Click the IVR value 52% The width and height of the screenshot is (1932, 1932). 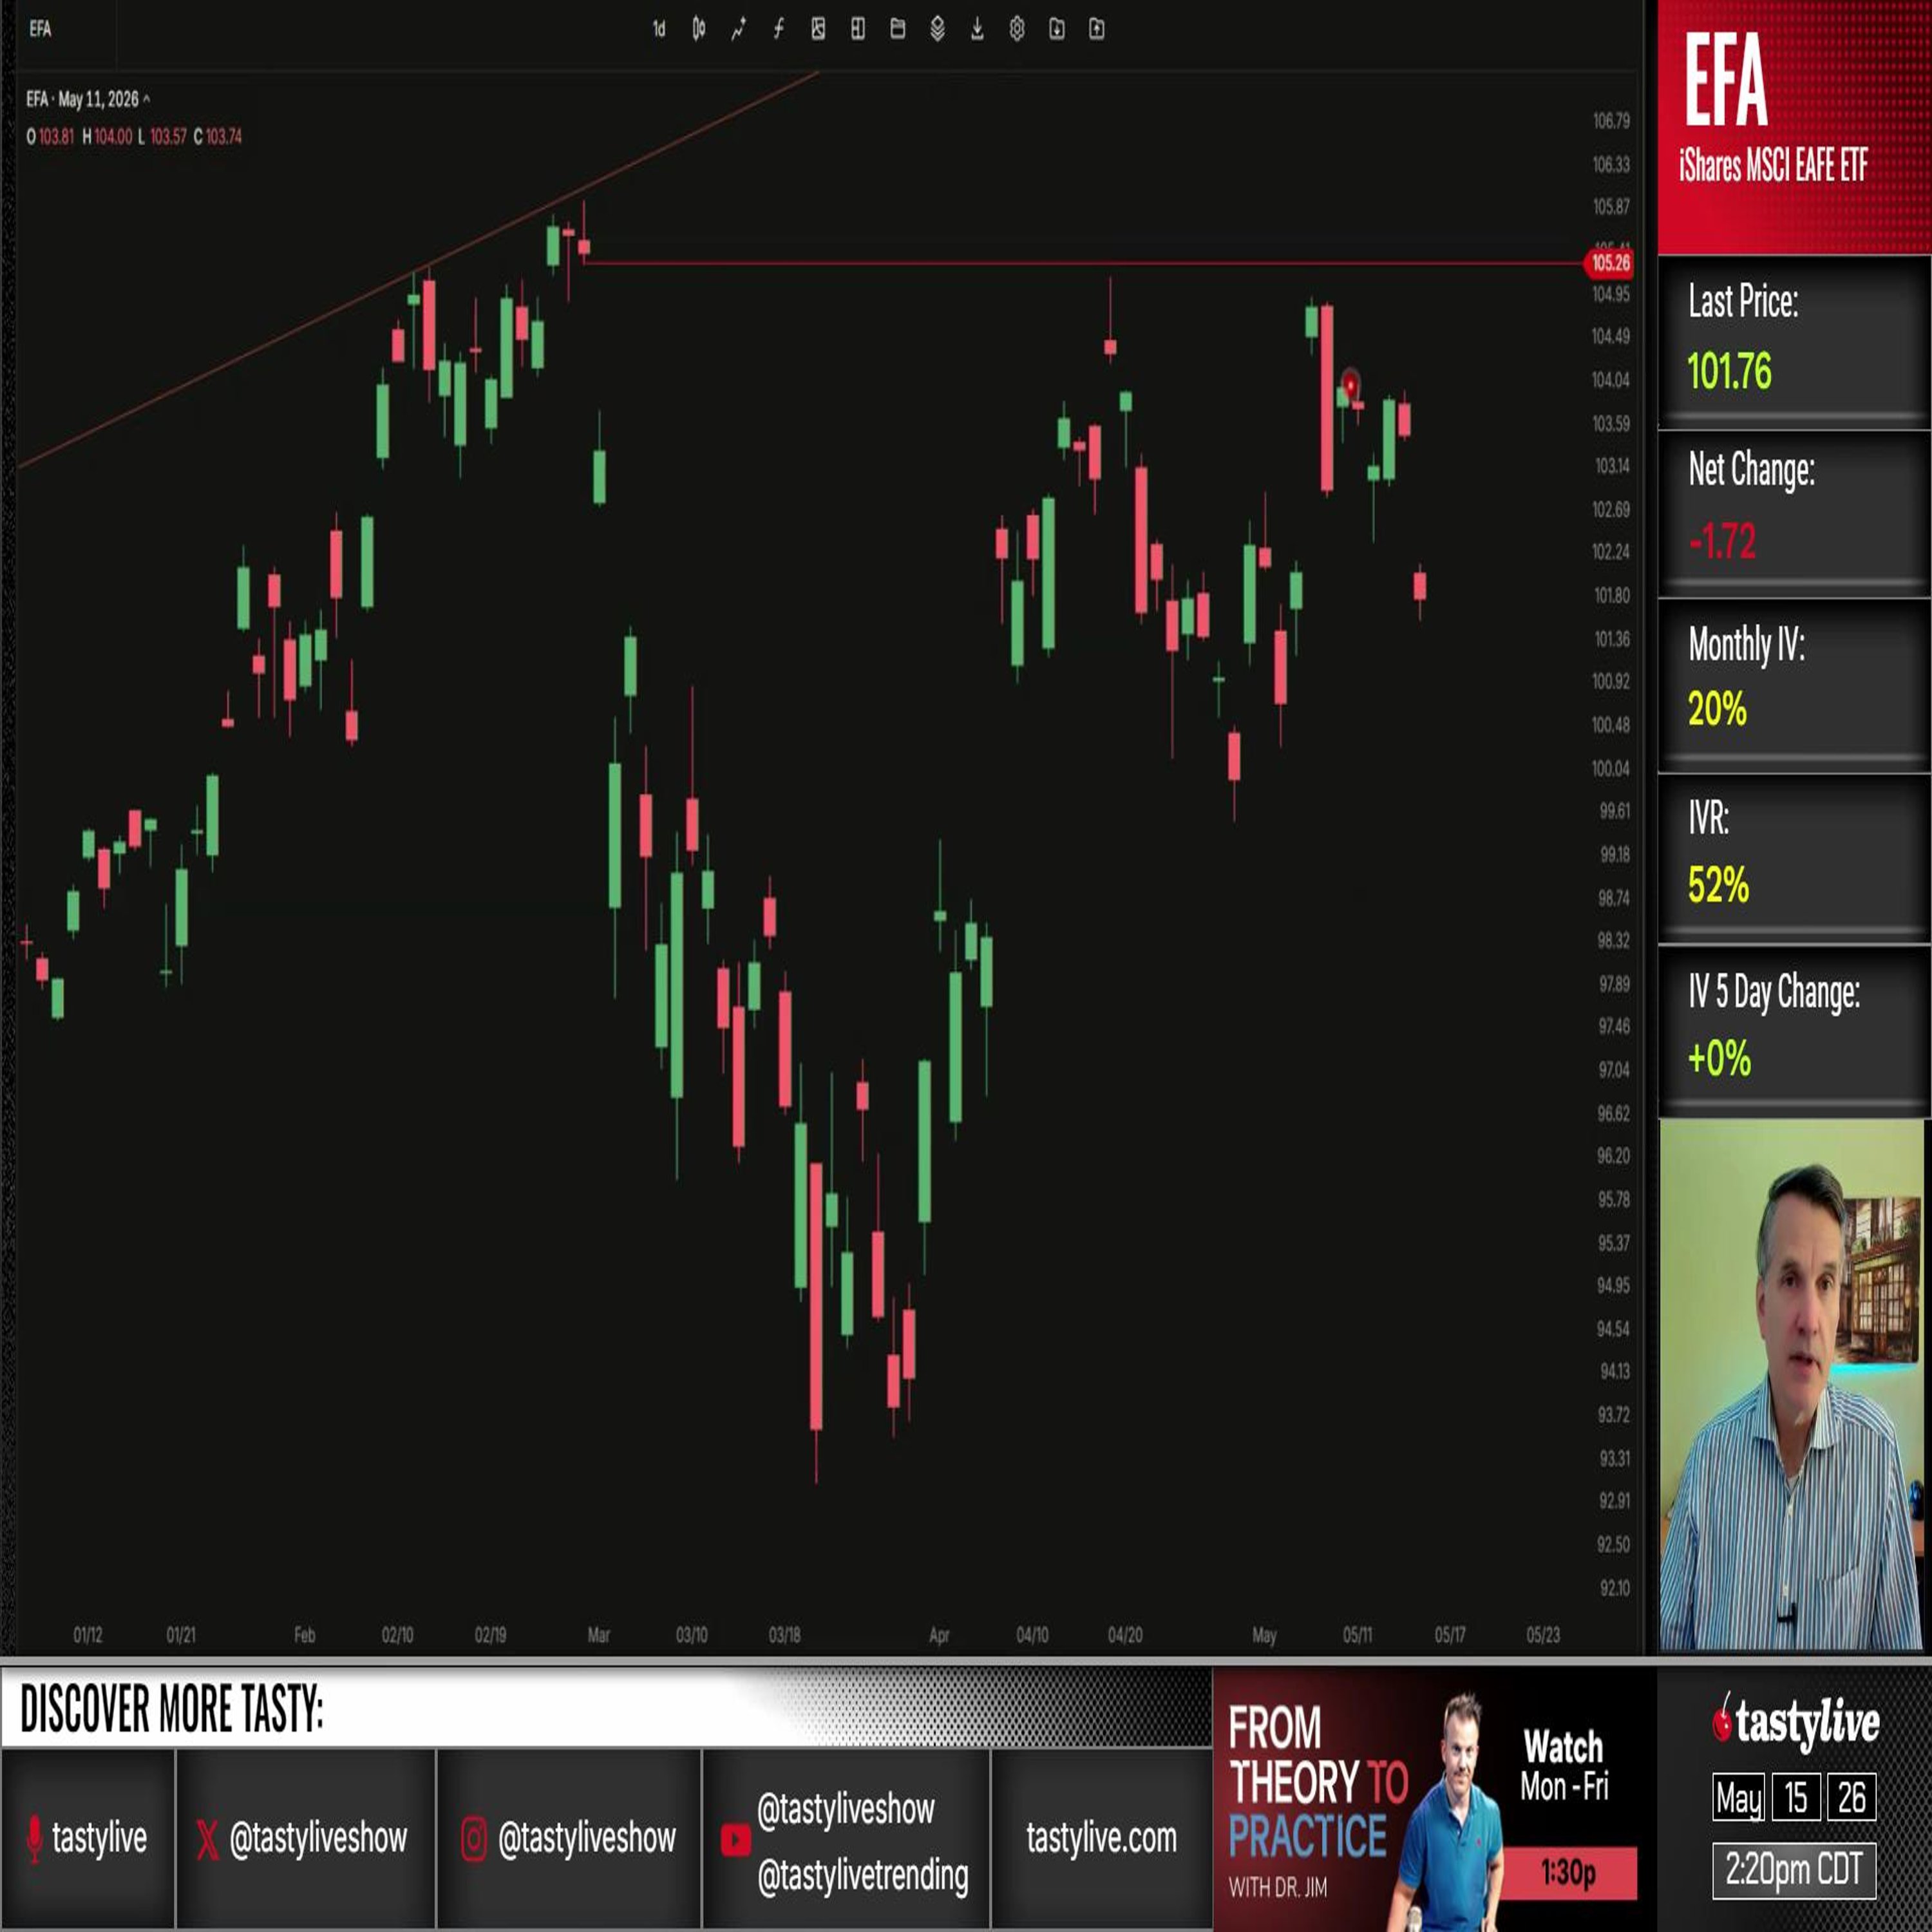click(1718, 885)
